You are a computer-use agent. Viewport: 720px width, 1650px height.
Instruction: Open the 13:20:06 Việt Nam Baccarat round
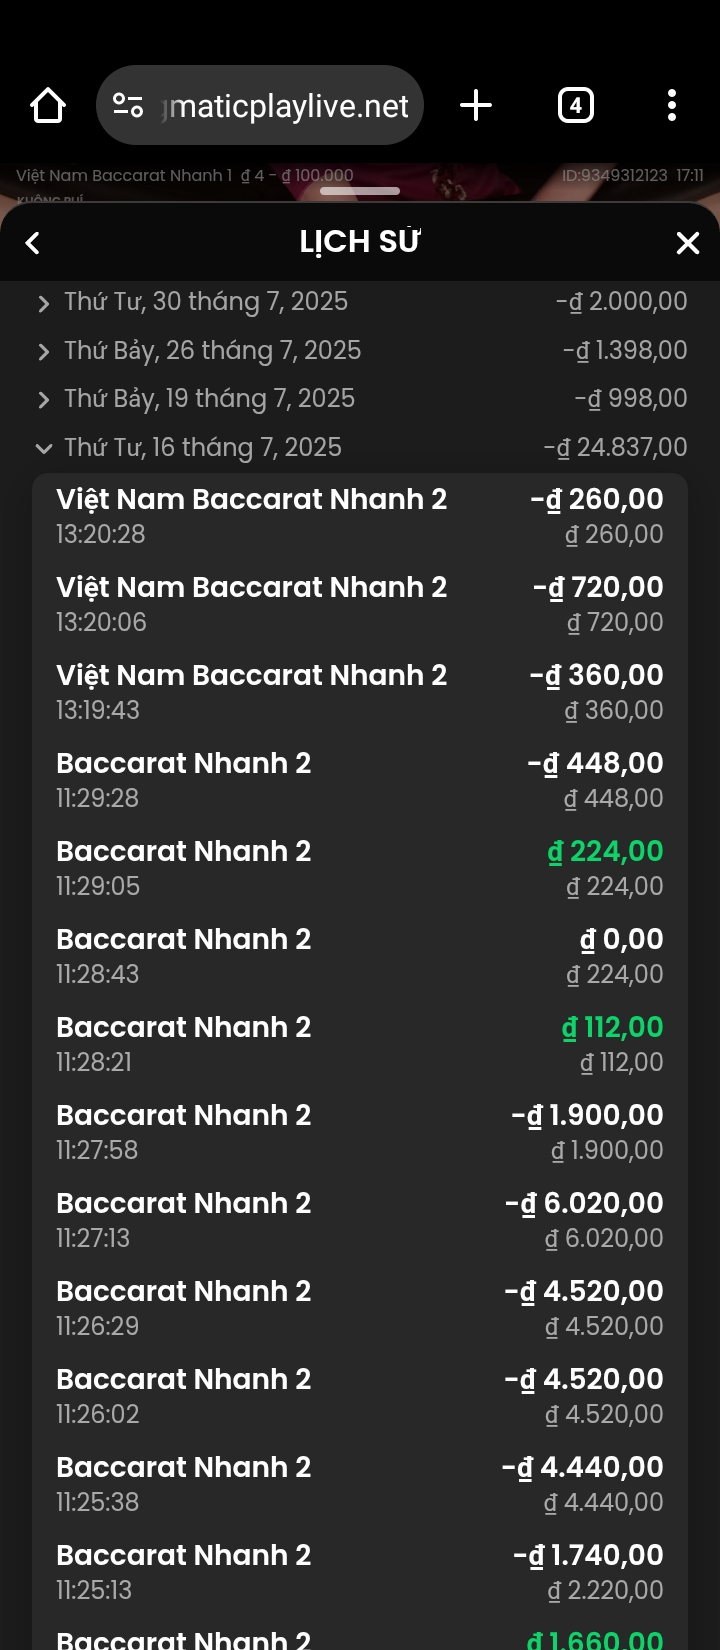tap(360, 604)
